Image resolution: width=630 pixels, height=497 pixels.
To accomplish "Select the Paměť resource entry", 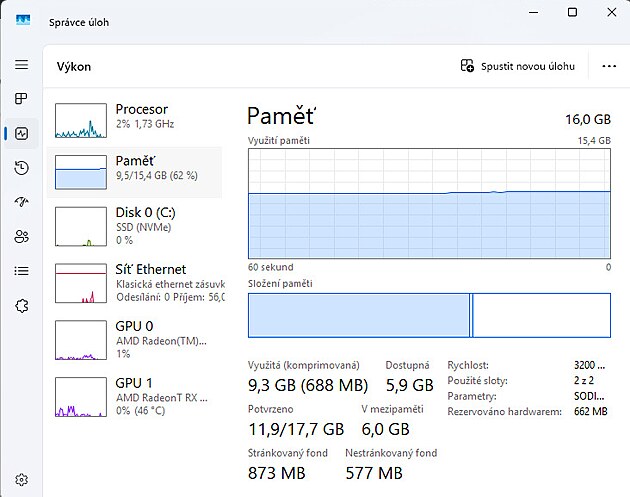I will coord(135,171).
